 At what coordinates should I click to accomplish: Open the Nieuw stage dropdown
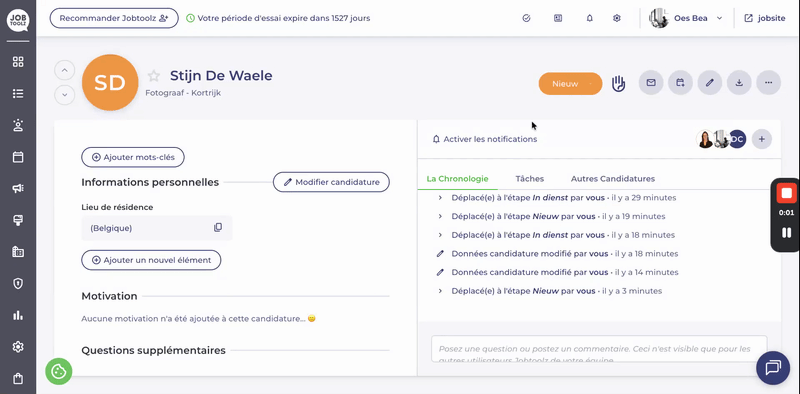(x=570, y=84)
